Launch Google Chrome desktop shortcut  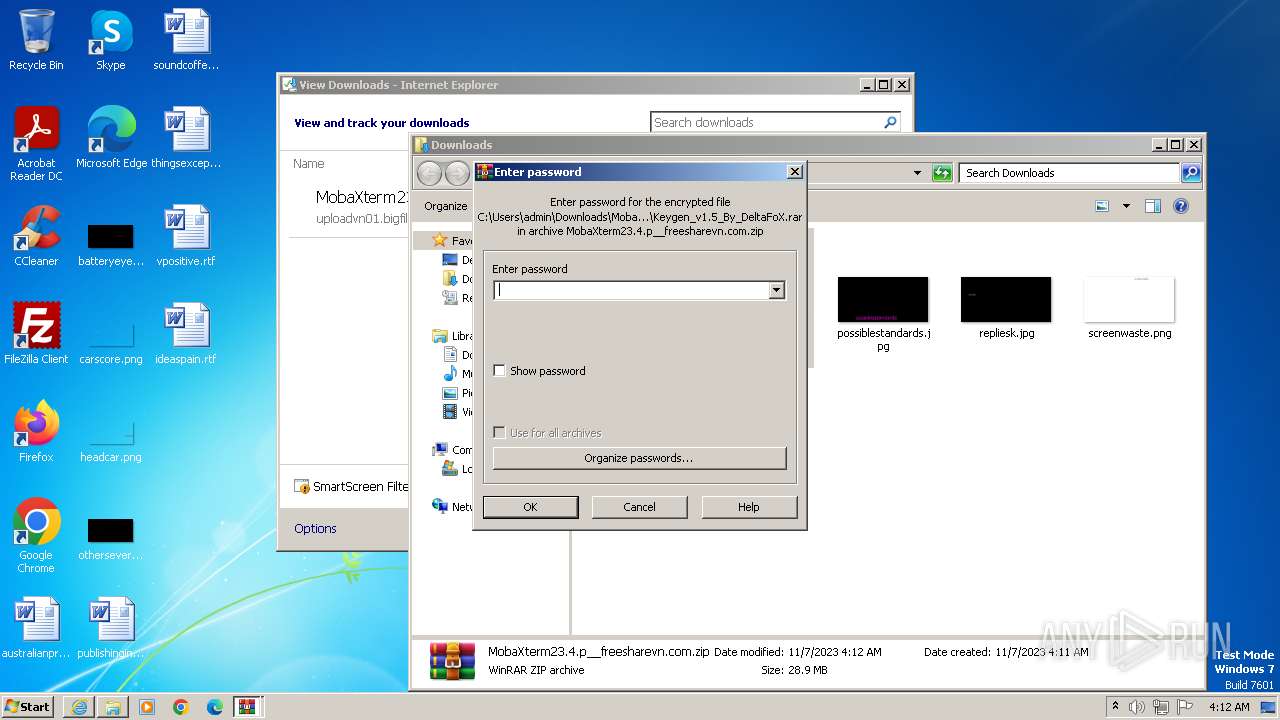[x=36, y=536]
